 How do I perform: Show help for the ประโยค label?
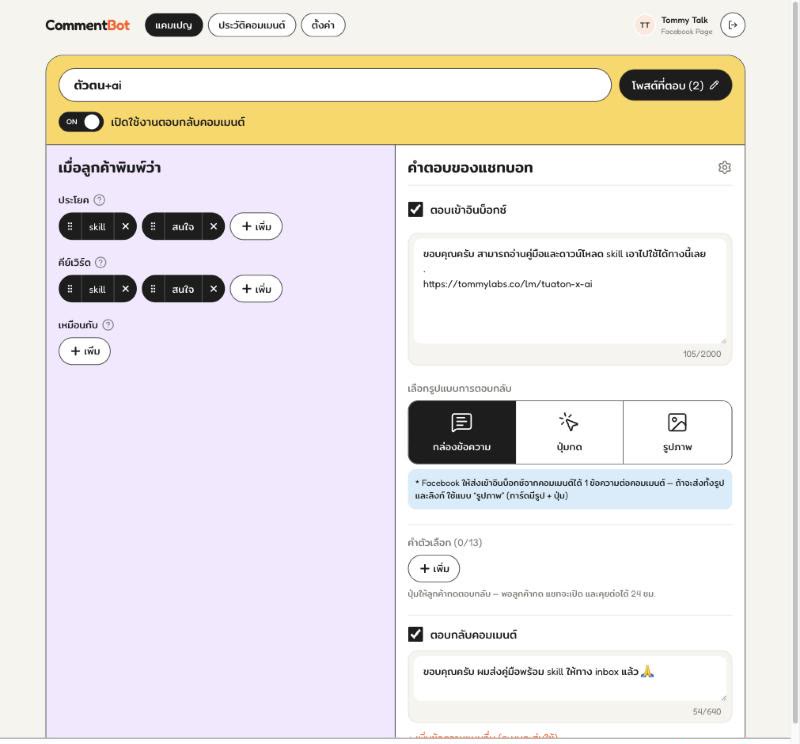click(99, 200)
